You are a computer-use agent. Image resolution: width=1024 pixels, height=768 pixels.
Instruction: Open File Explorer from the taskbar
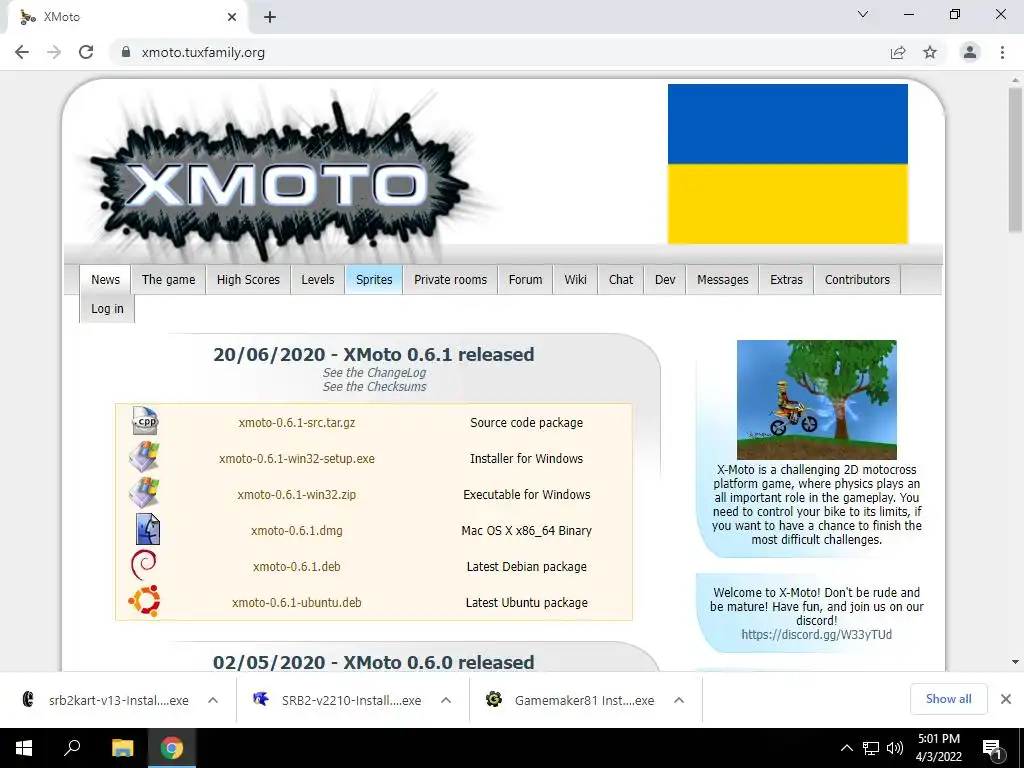coord(122,748)
